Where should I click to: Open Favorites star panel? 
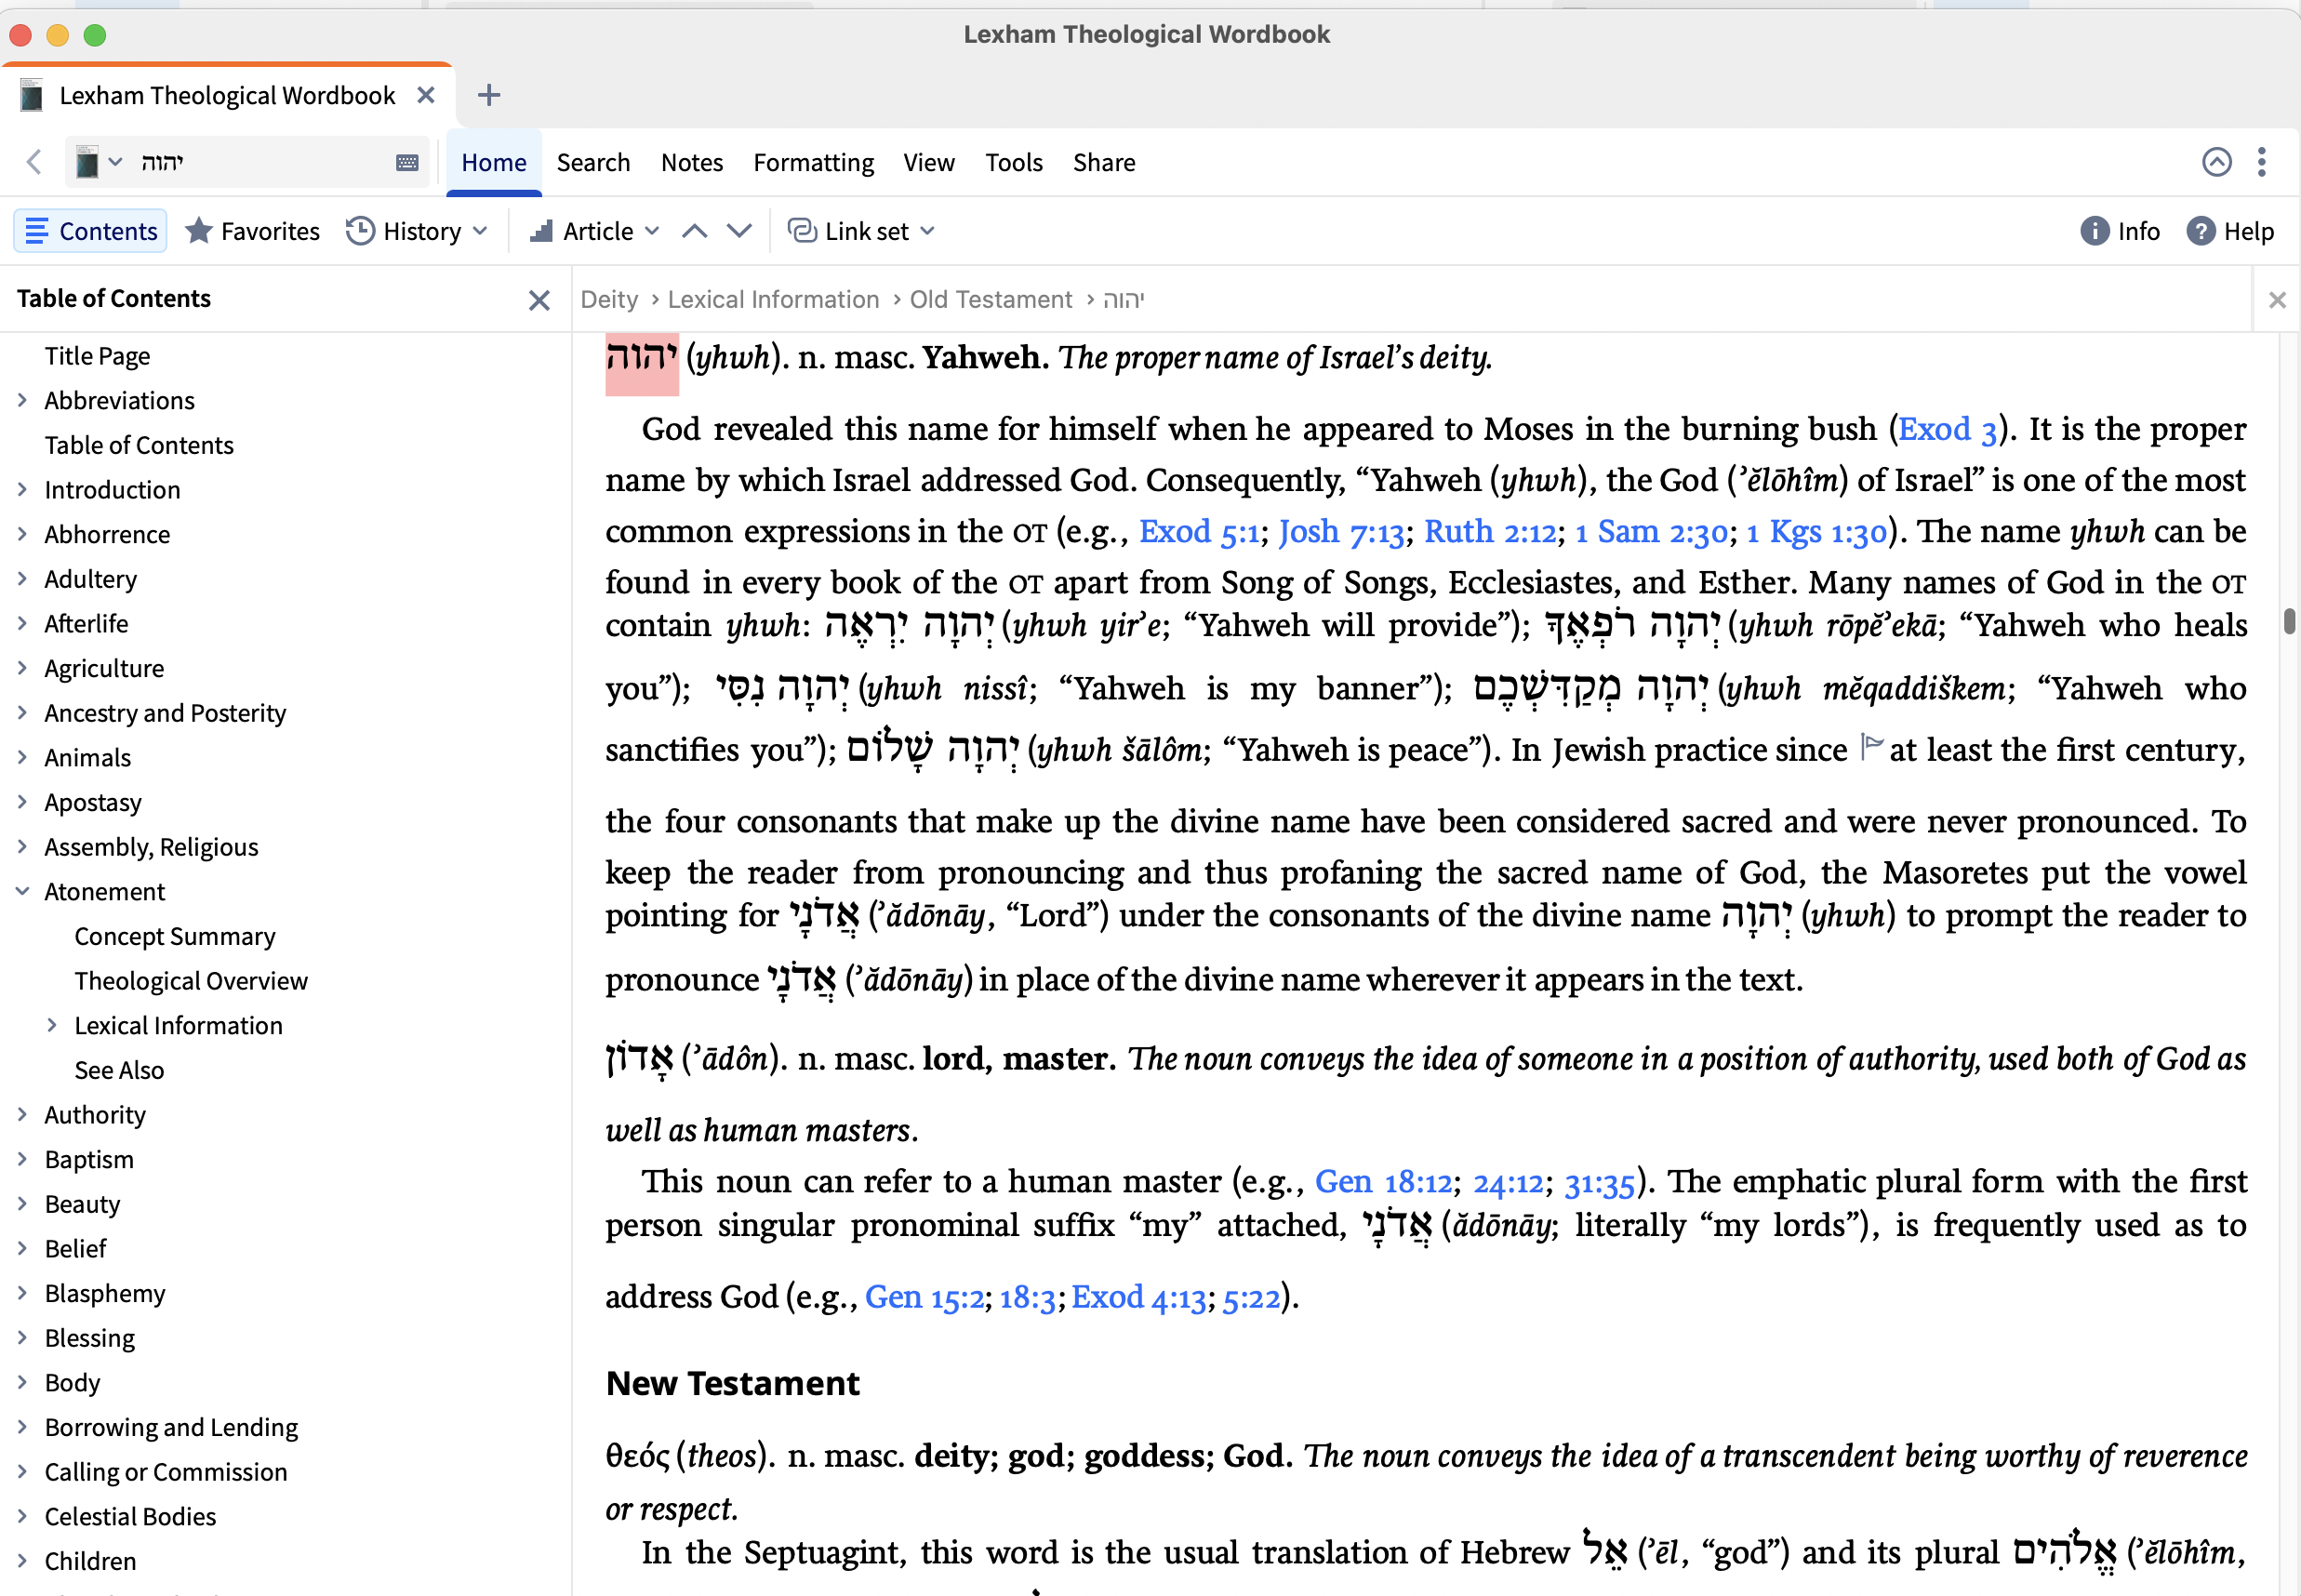pyautogui.click(x=253, y=231)
